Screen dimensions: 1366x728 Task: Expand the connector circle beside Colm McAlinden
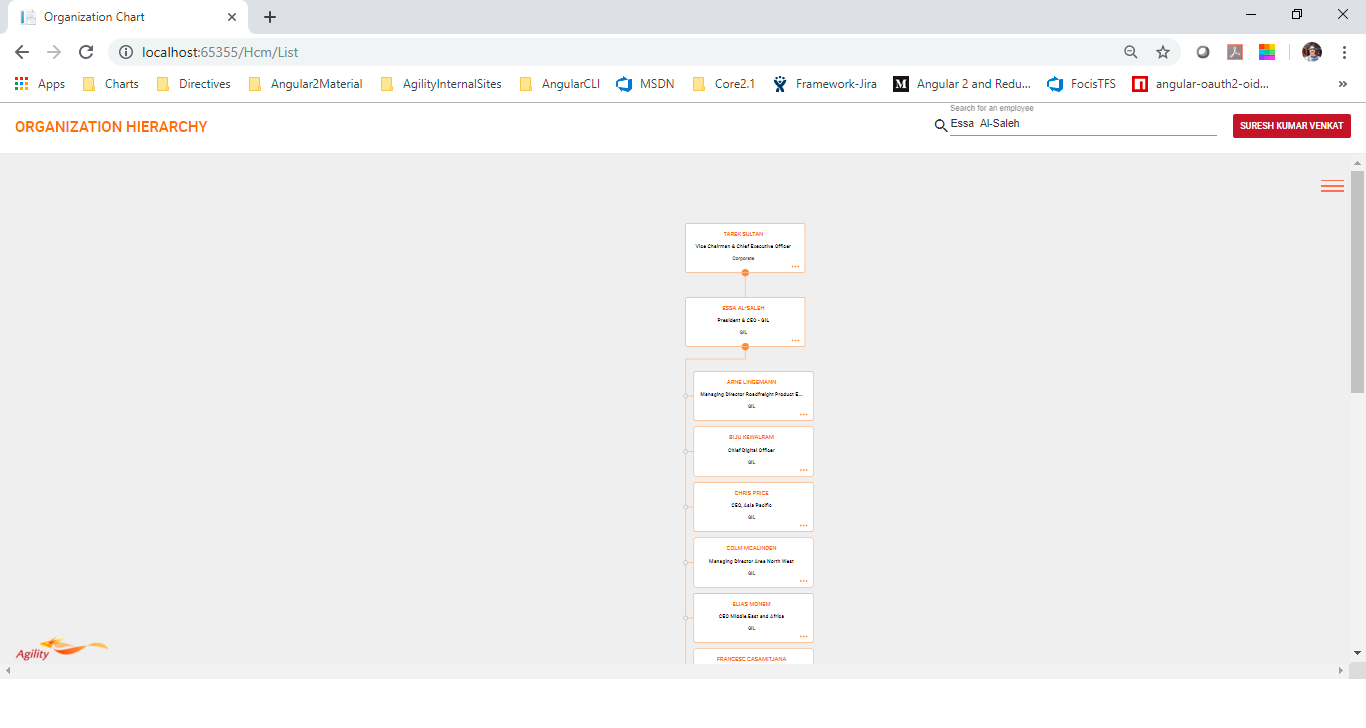pos(687,562)
